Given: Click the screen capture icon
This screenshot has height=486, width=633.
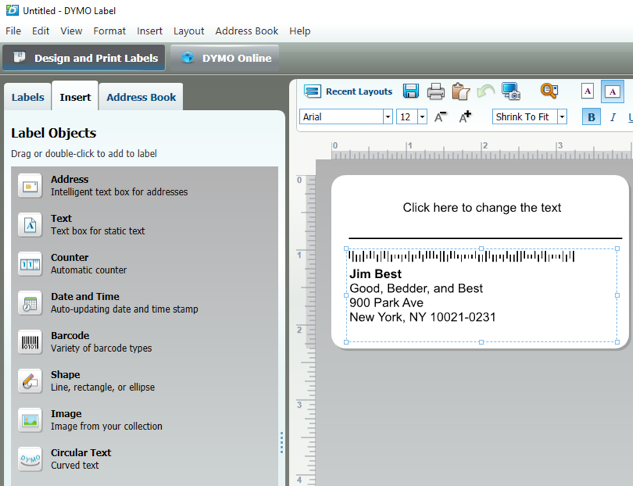Looking at the screenshot, I should [x=511, y=92].
